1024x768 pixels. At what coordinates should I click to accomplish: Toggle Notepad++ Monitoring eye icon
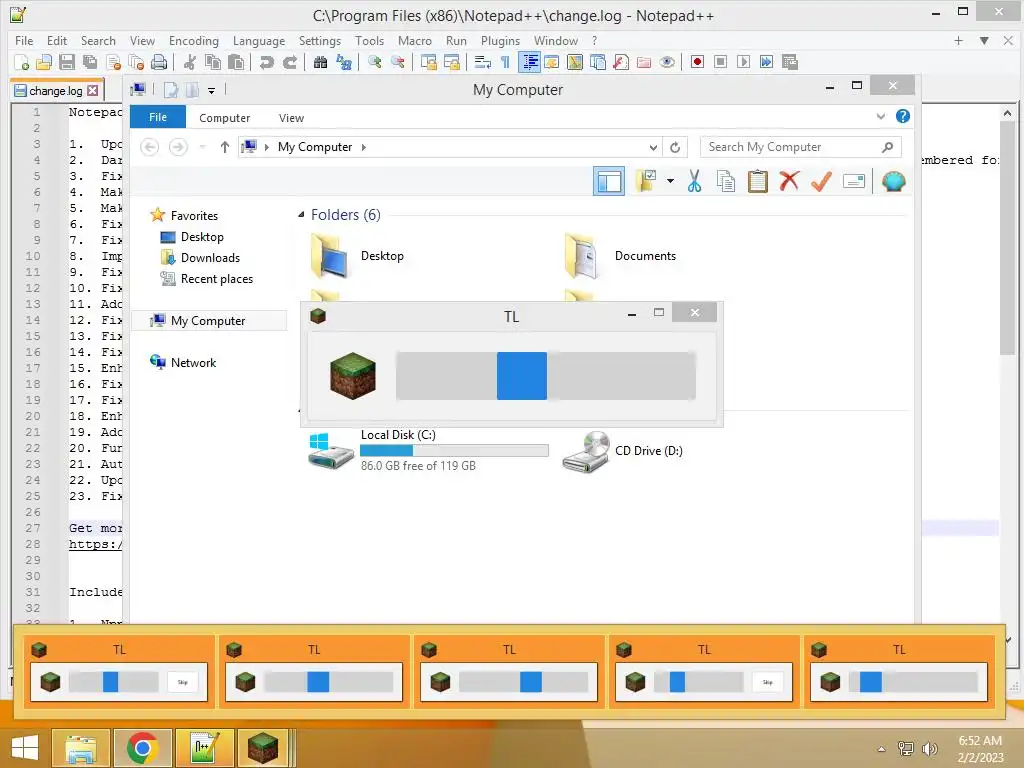667,62
